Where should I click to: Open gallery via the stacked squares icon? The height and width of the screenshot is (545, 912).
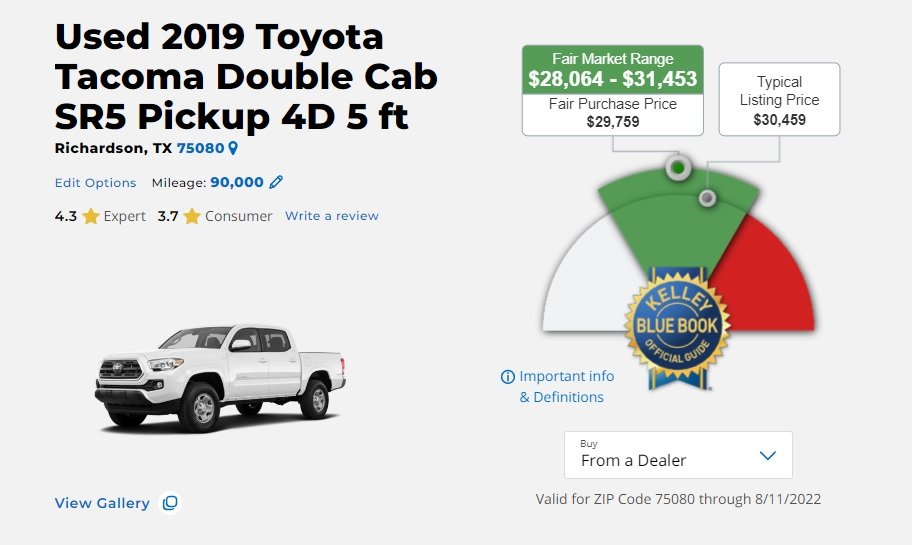[170, 503]
